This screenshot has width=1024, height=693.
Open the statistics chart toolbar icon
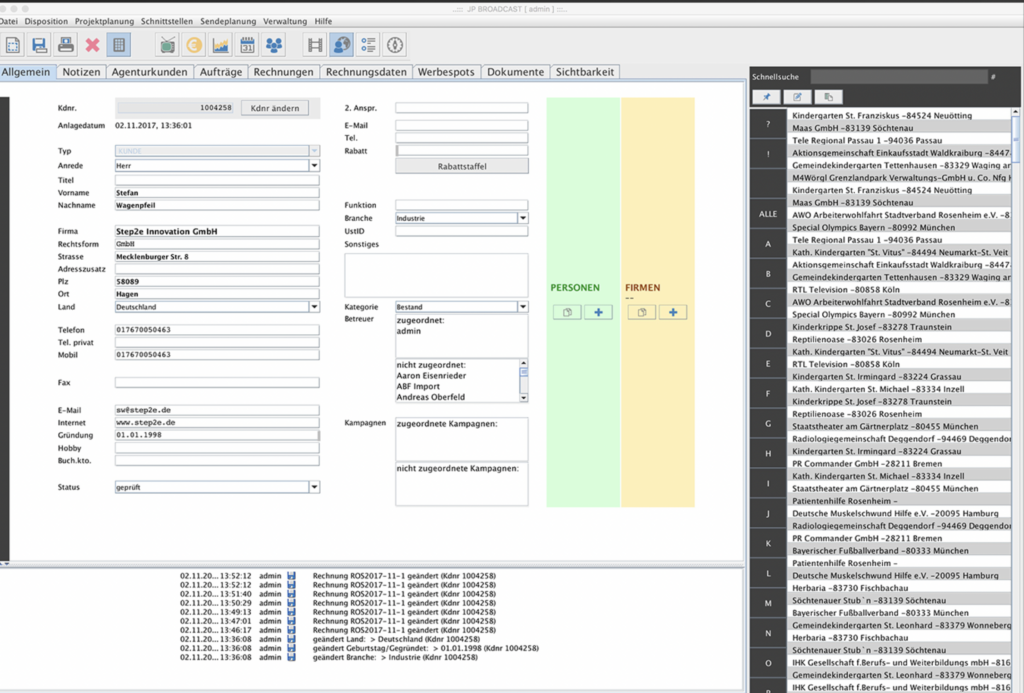221,45
